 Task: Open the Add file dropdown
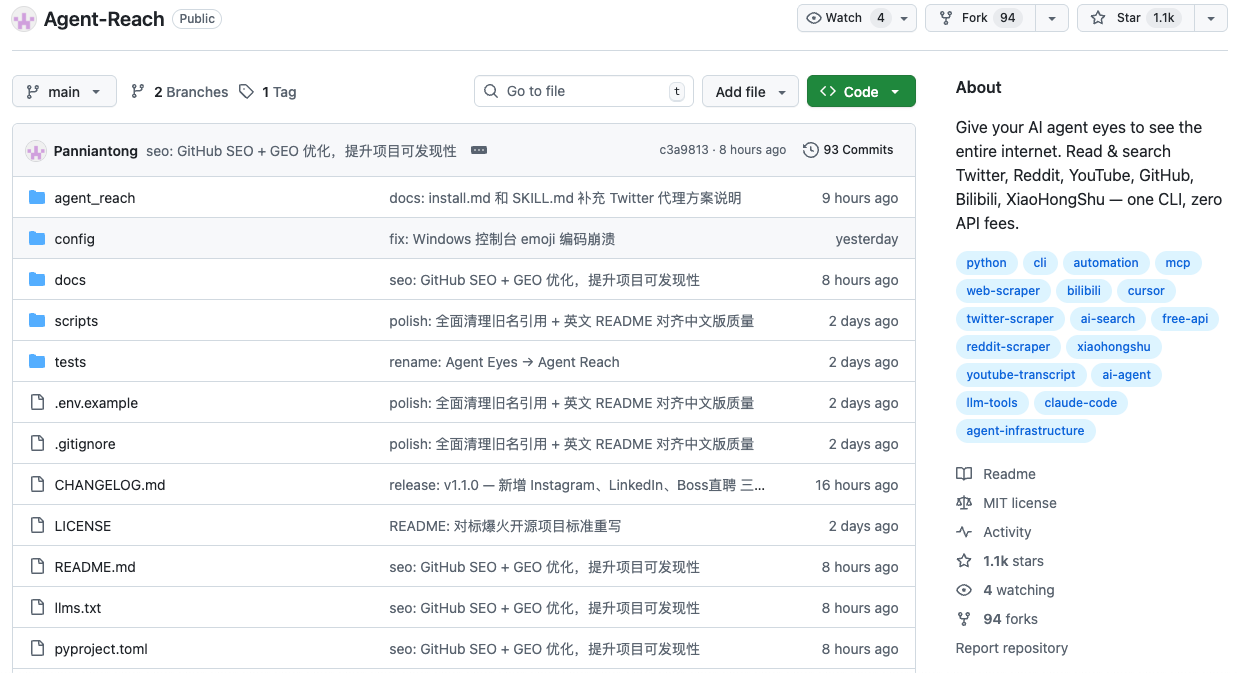pyautogui.click(x=750, y=92)
